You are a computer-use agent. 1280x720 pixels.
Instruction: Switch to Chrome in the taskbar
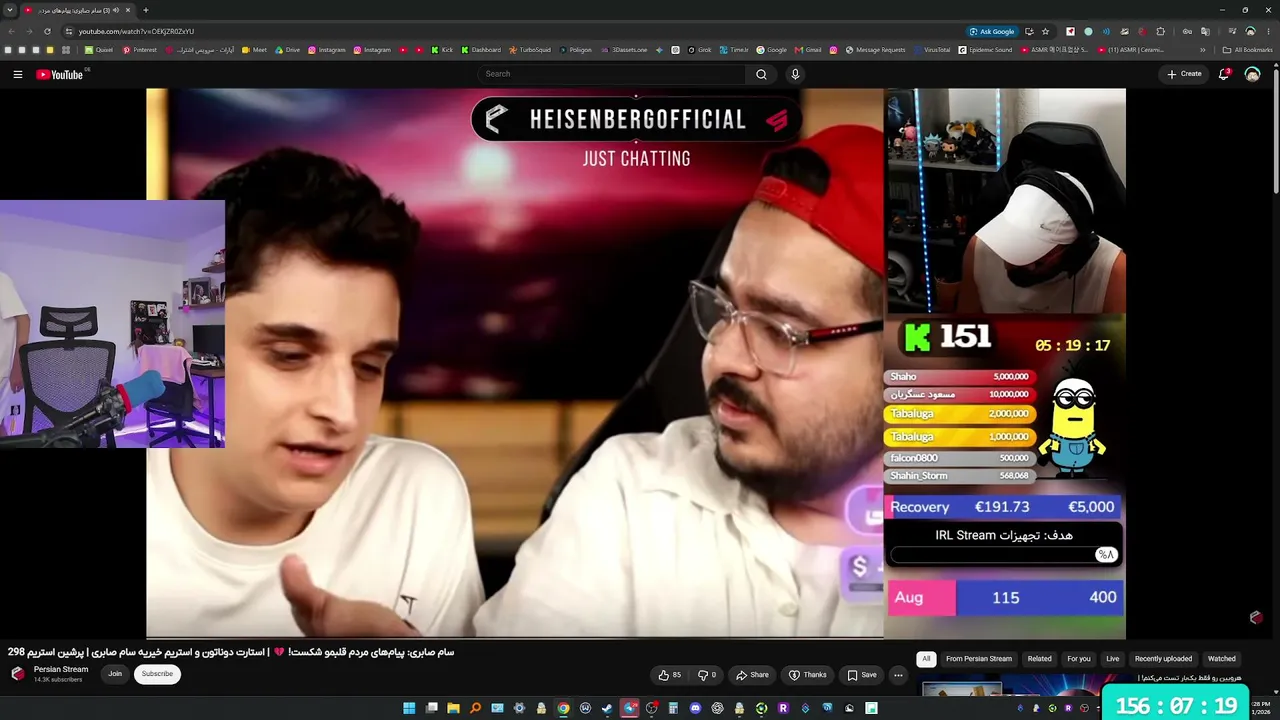point(563,708)
